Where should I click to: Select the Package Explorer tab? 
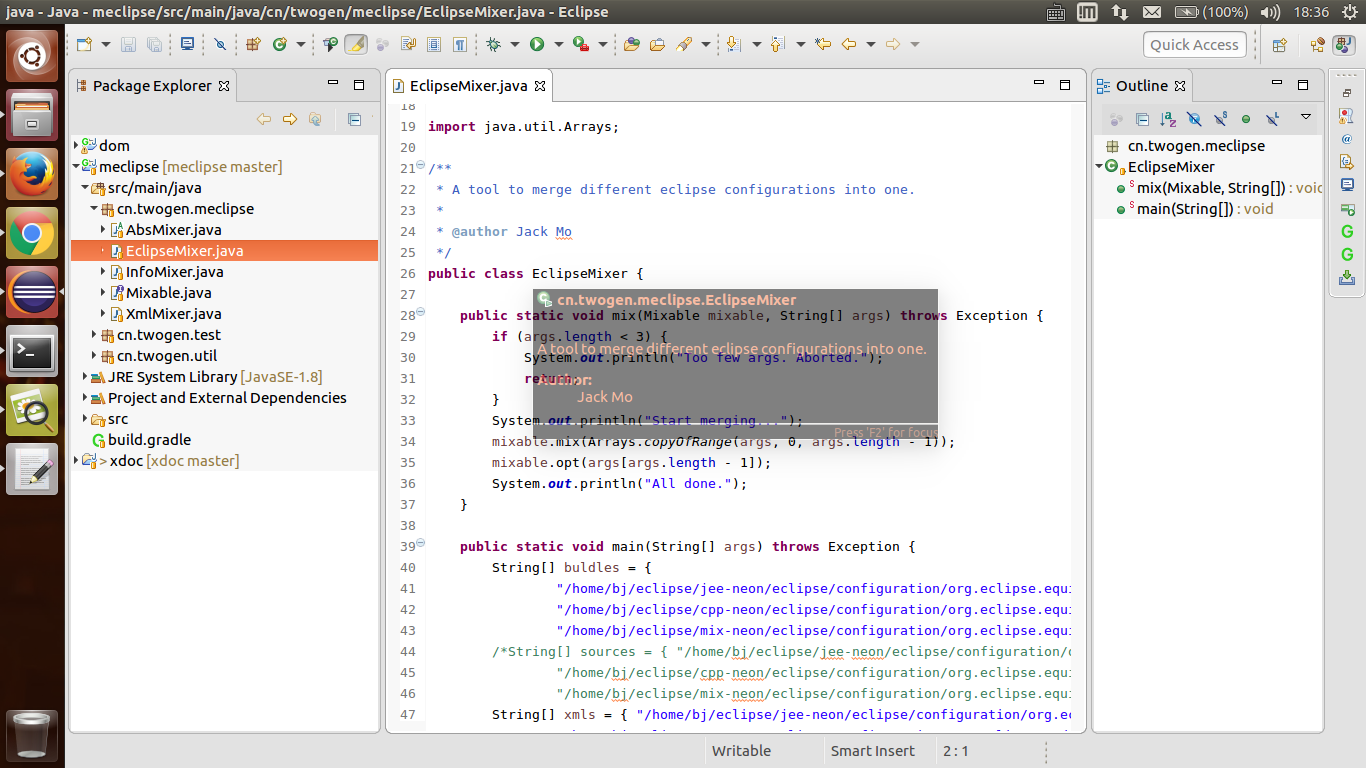point(152,86)
